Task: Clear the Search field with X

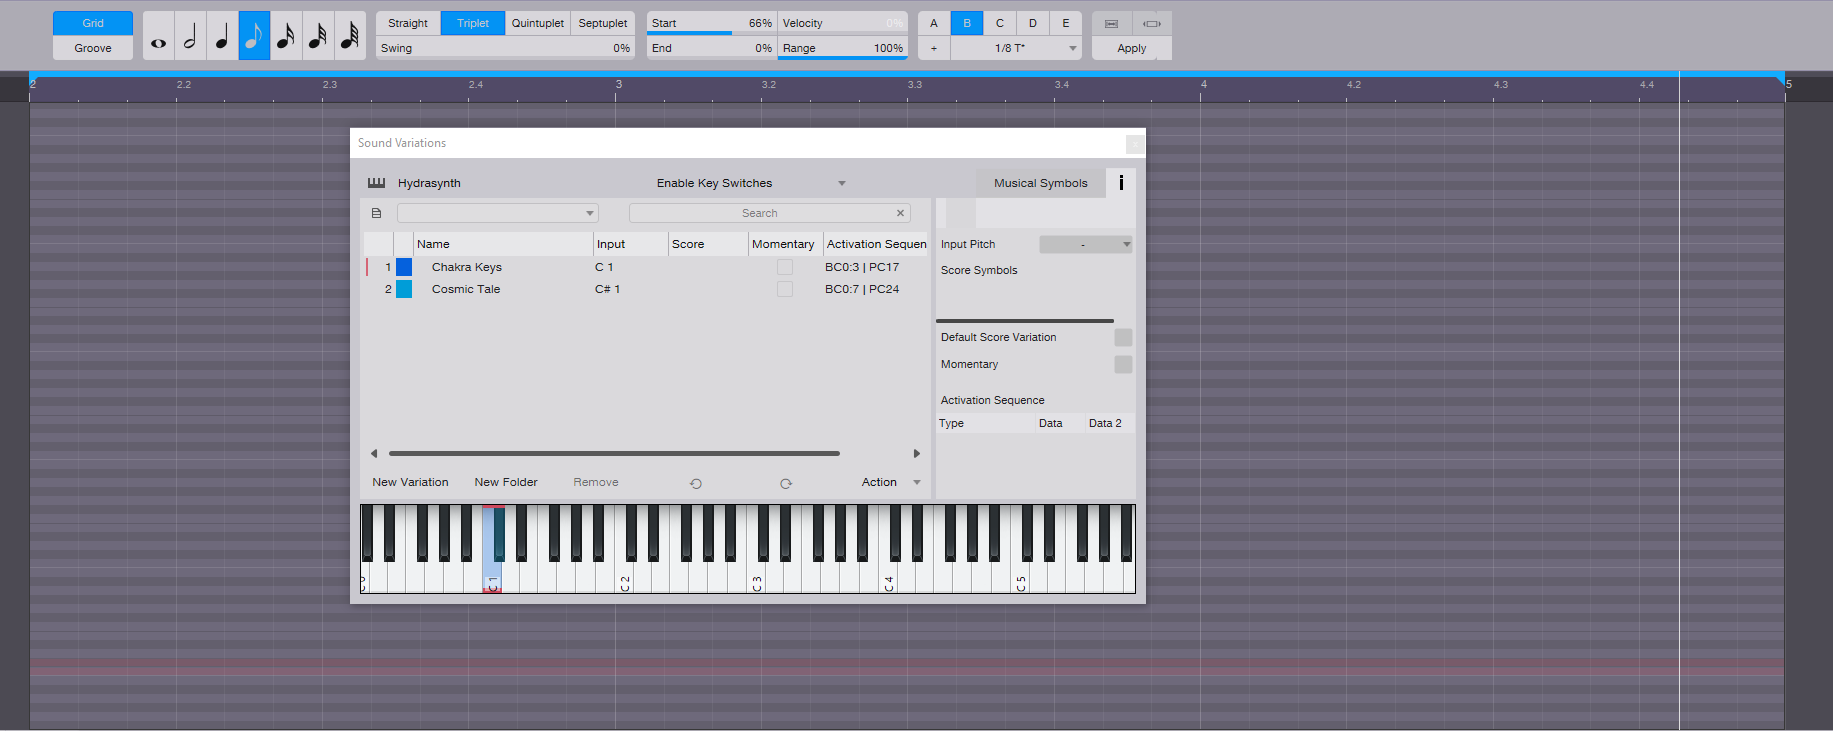Action: tap(900, 213)
